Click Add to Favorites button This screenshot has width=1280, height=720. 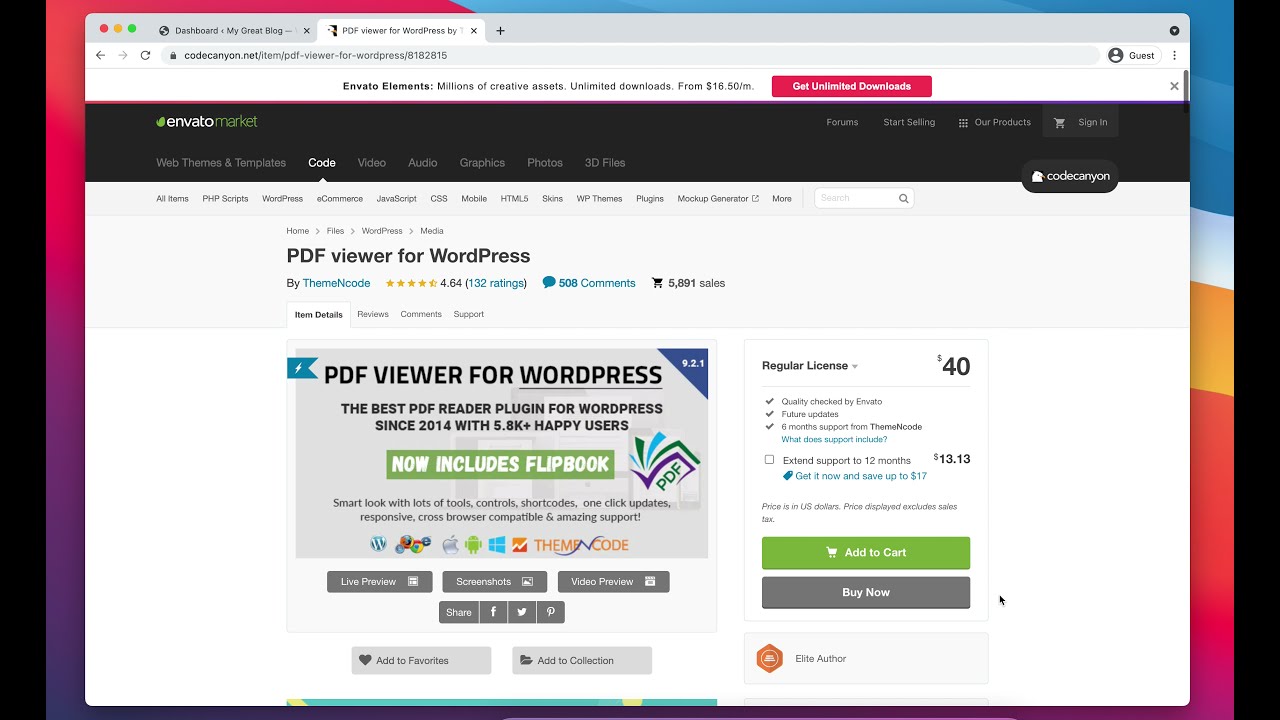pos(421,660)
